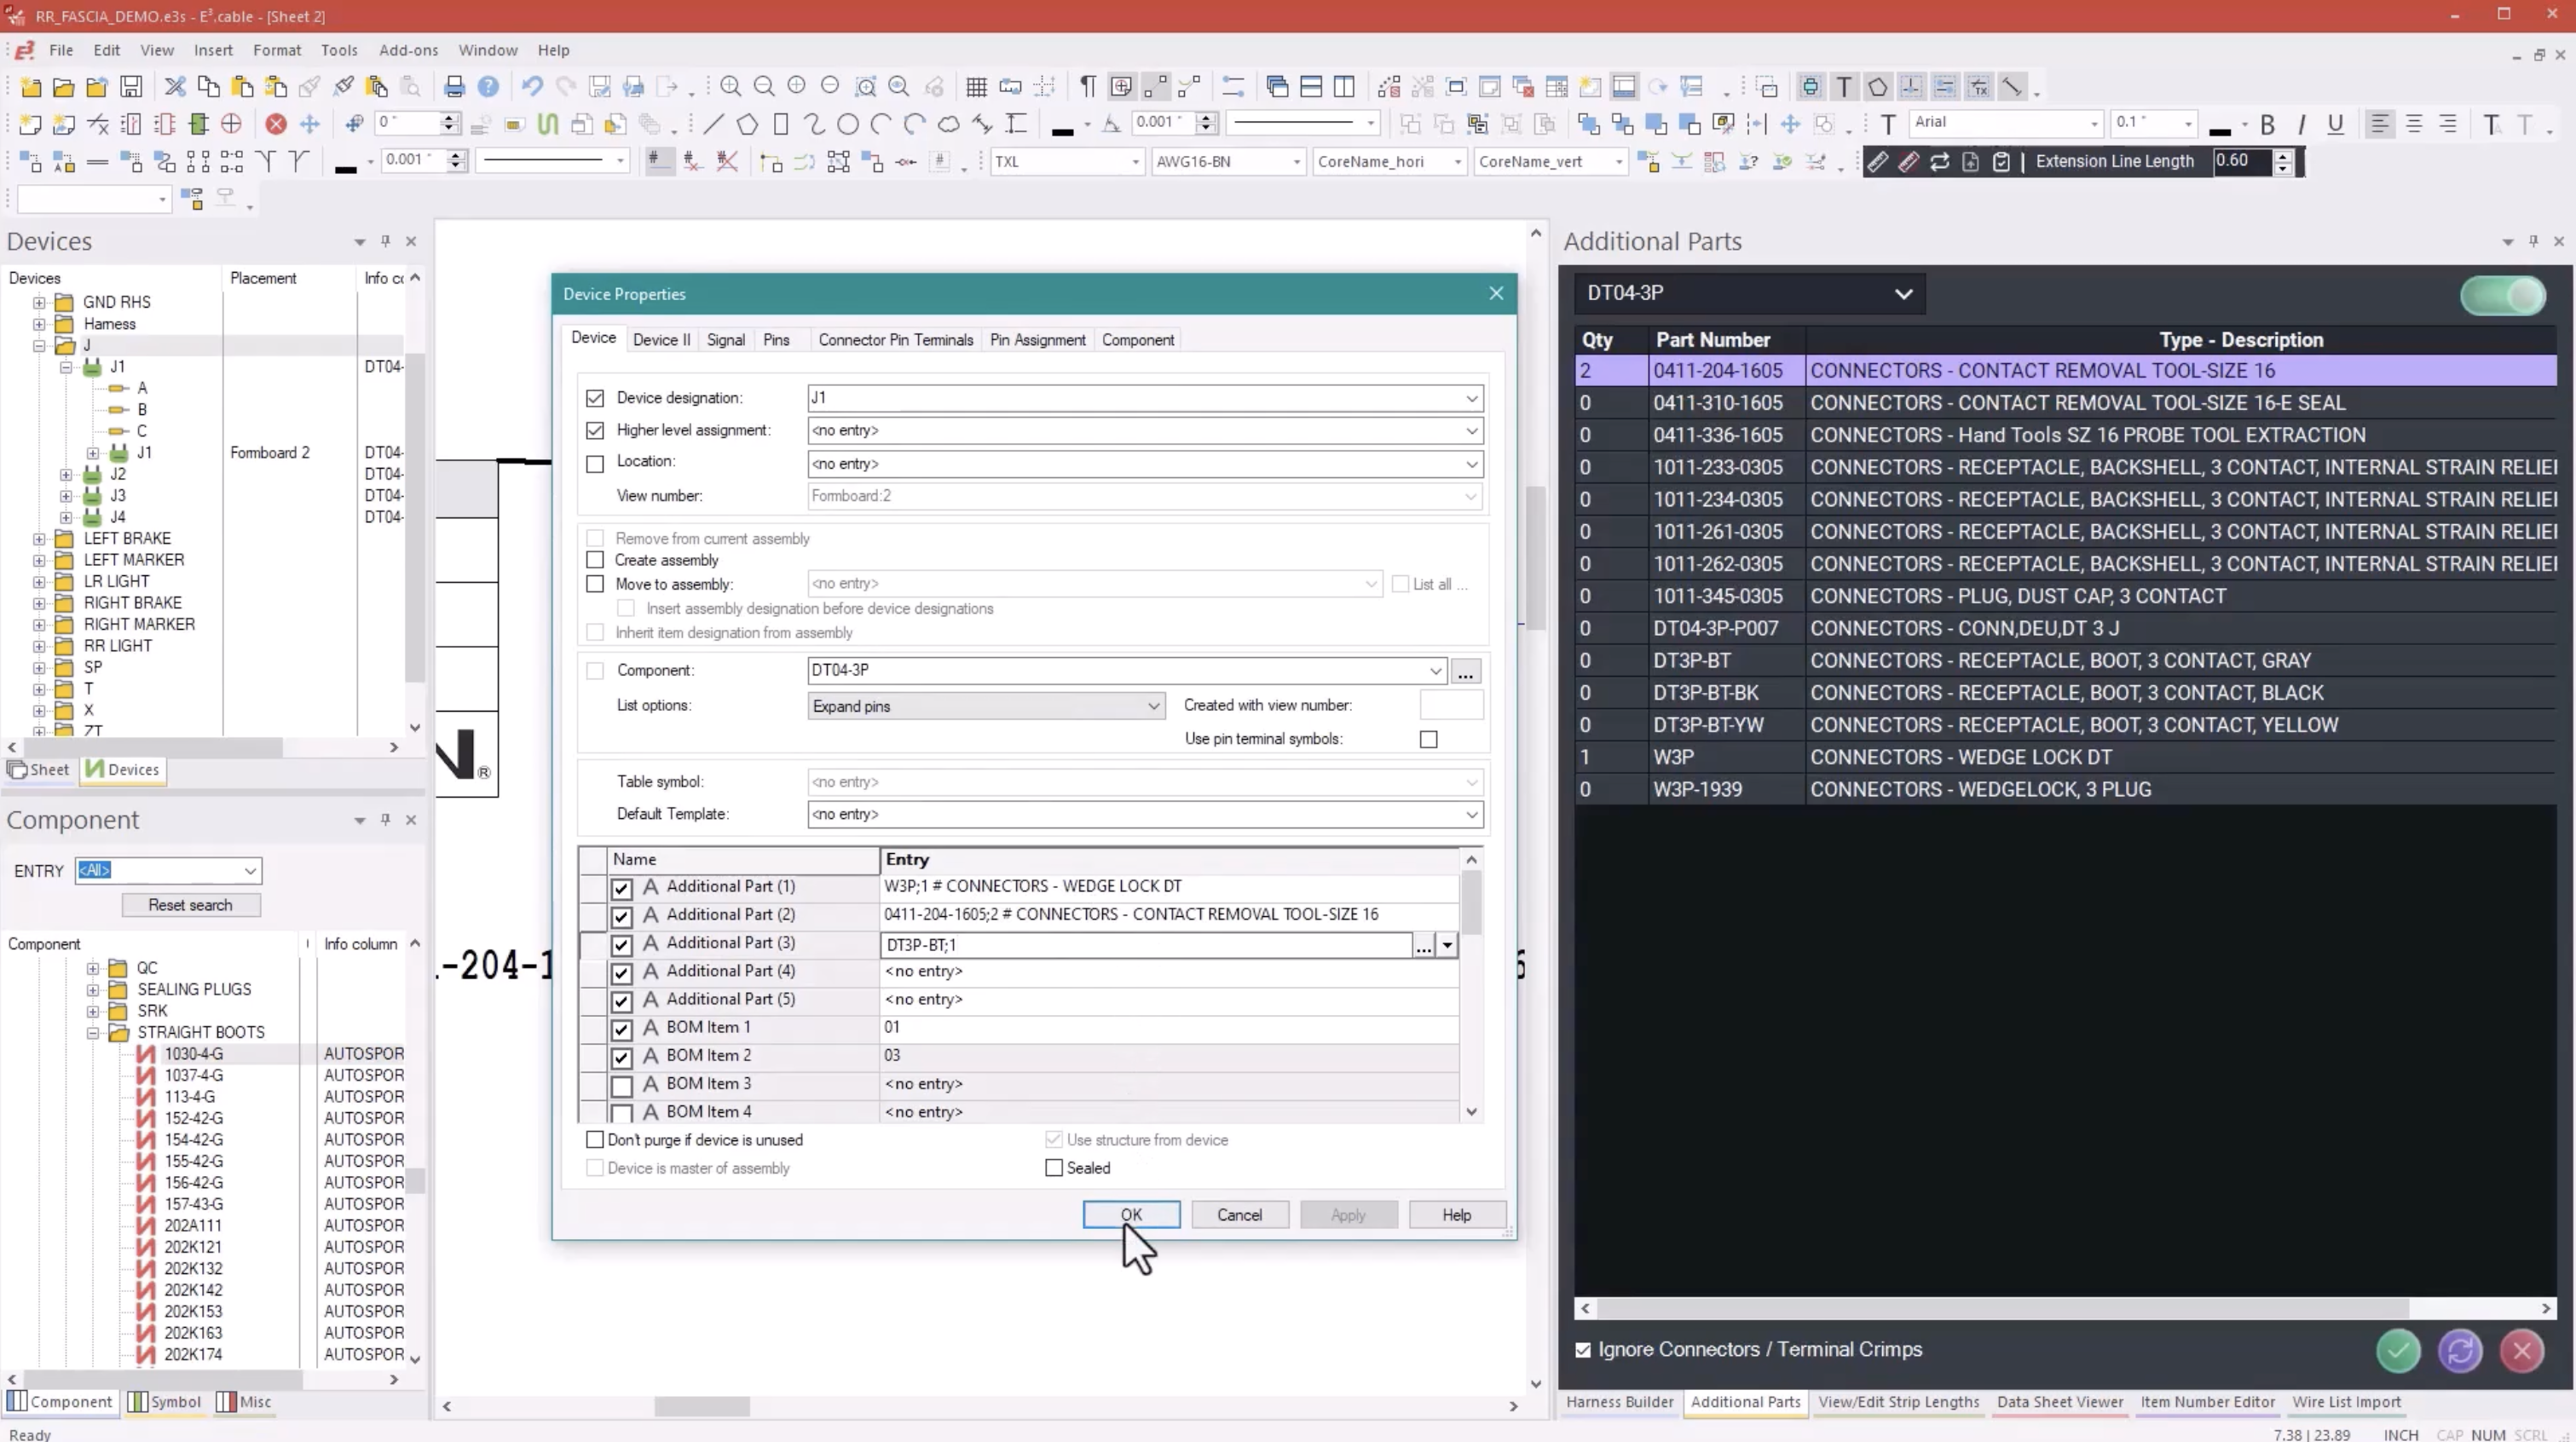Click the Bold formatting icon
Screen dimensions: 2576x1442
pos(2268,124)
